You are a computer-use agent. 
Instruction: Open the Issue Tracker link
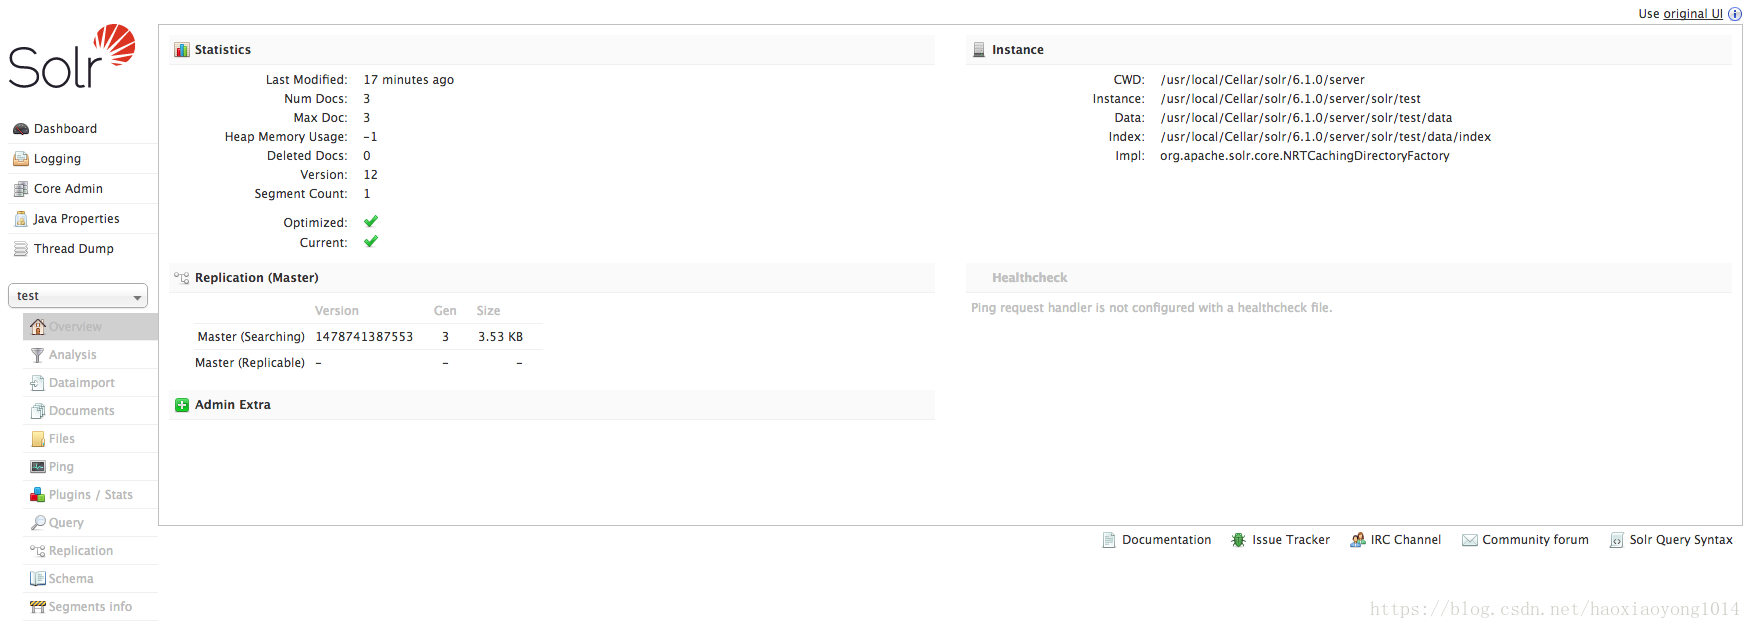click(1291, 540)
